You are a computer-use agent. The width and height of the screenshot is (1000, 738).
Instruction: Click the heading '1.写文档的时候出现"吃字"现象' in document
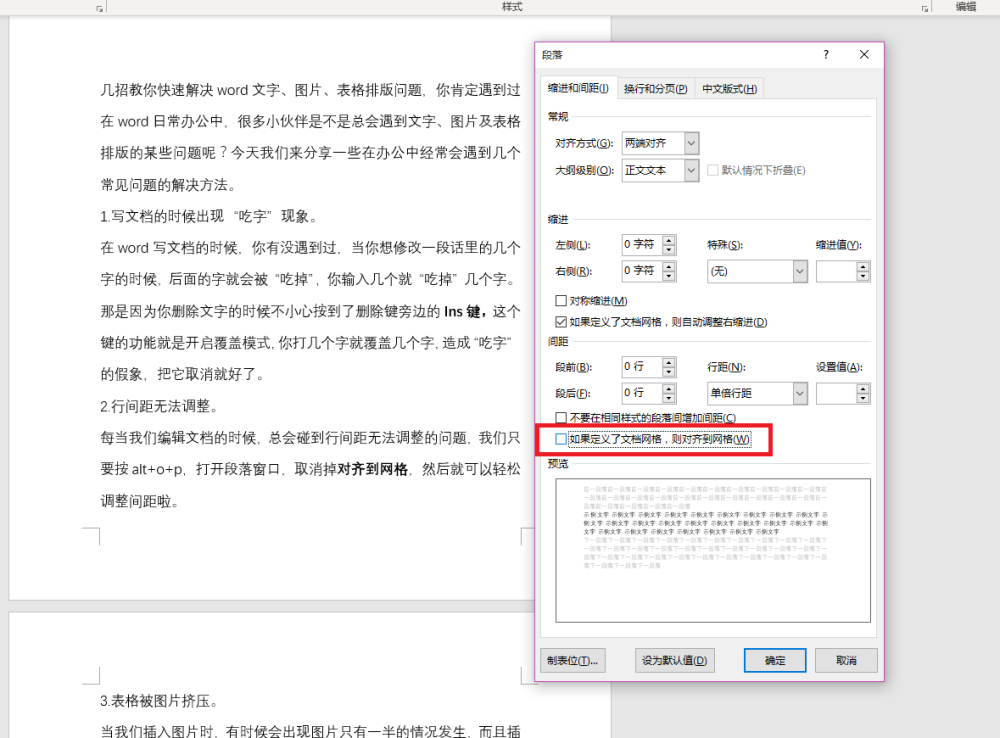209,216
